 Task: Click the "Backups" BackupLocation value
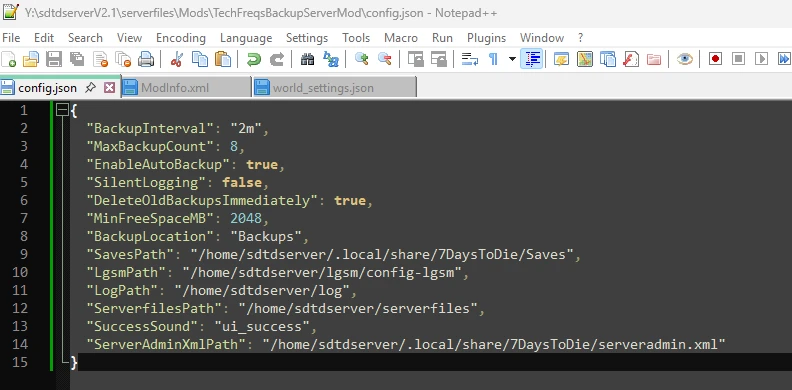(266, 236)
